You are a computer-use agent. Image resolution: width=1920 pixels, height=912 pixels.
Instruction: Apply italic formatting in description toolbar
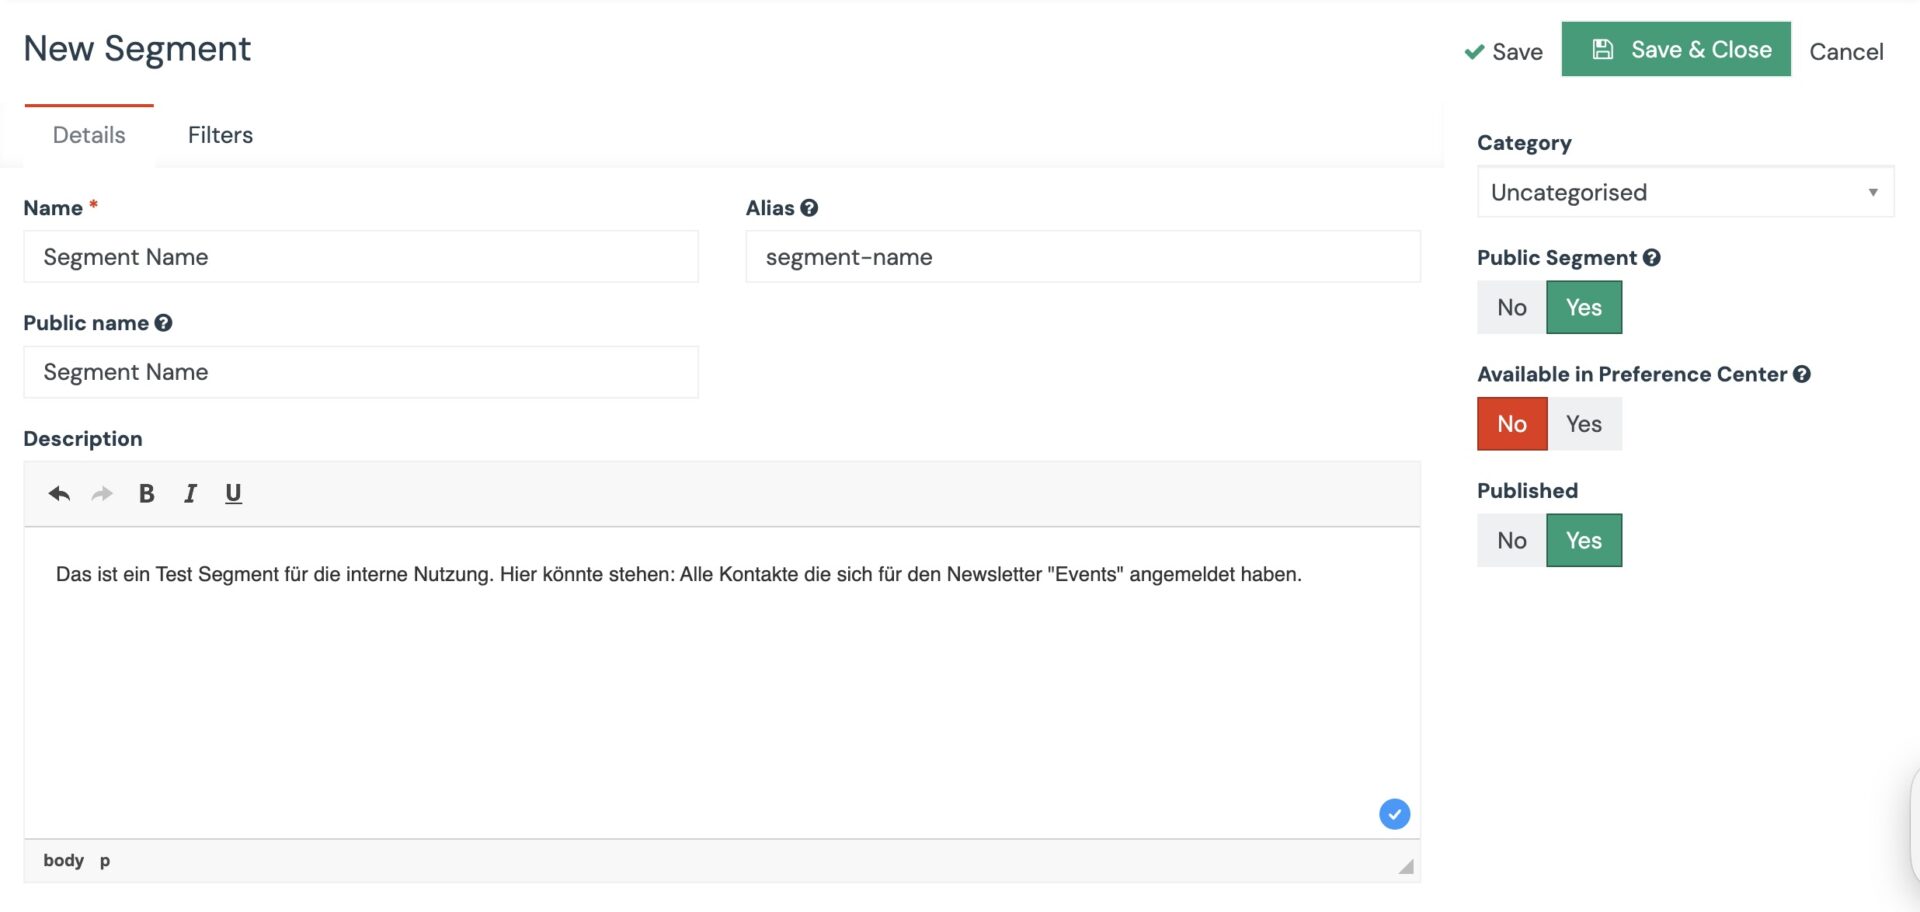point(190,493)
